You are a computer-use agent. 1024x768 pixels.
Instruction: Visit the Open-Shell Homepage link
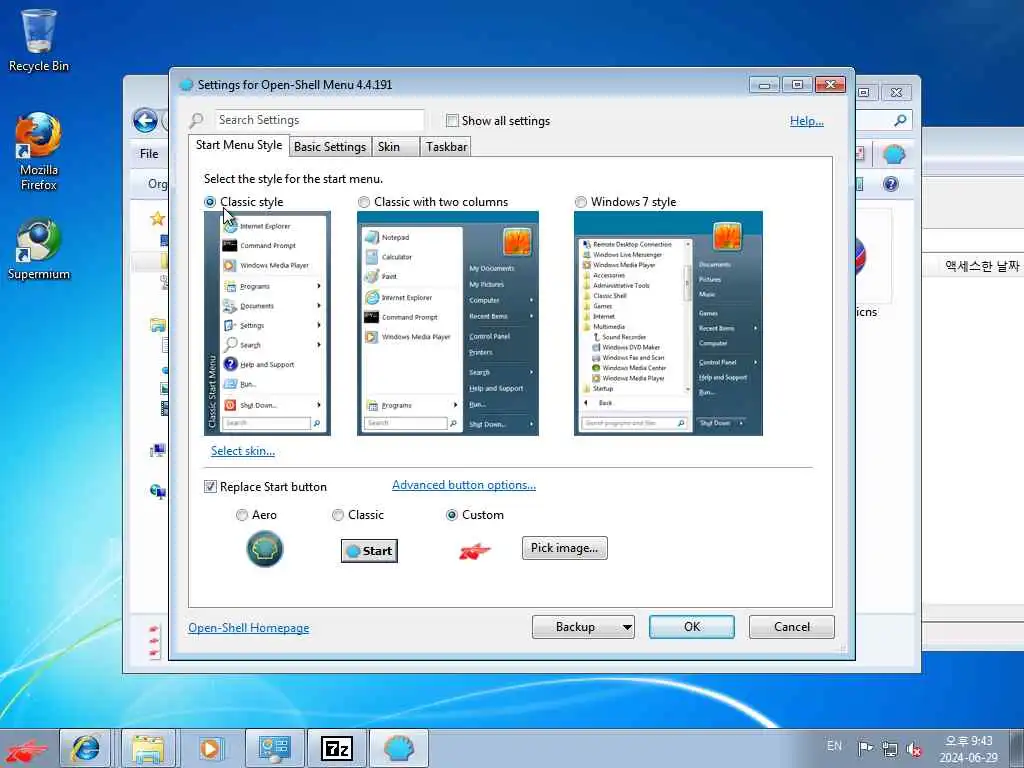coord(249,628)
